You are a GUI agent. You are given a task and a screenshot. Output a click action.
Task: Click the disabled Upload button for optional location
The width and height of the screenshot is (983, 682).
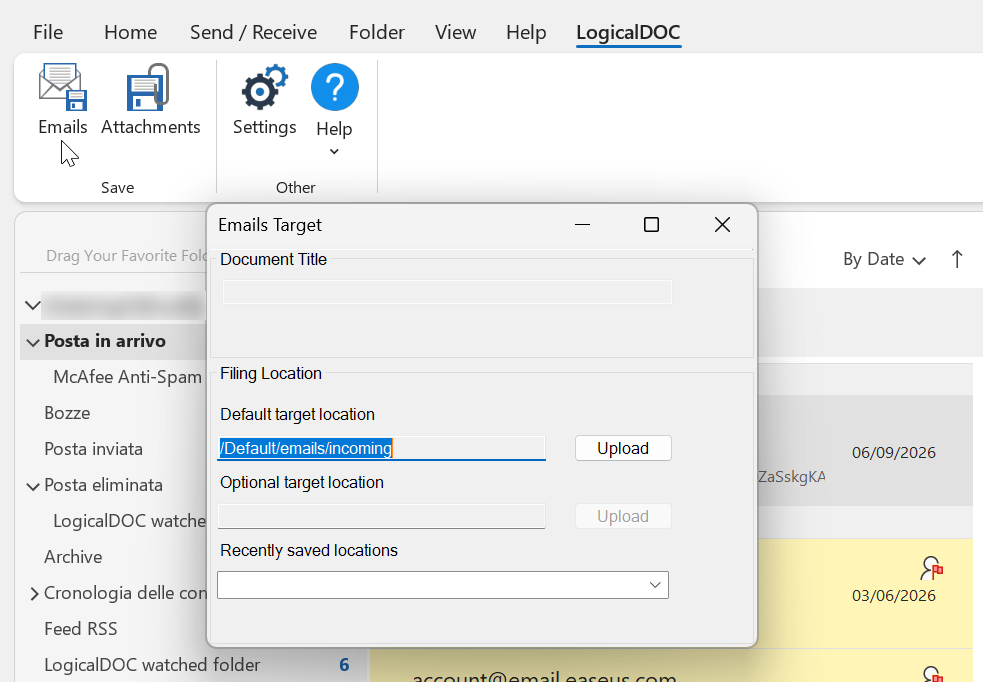pyautogui.click(x=623, y=516)
